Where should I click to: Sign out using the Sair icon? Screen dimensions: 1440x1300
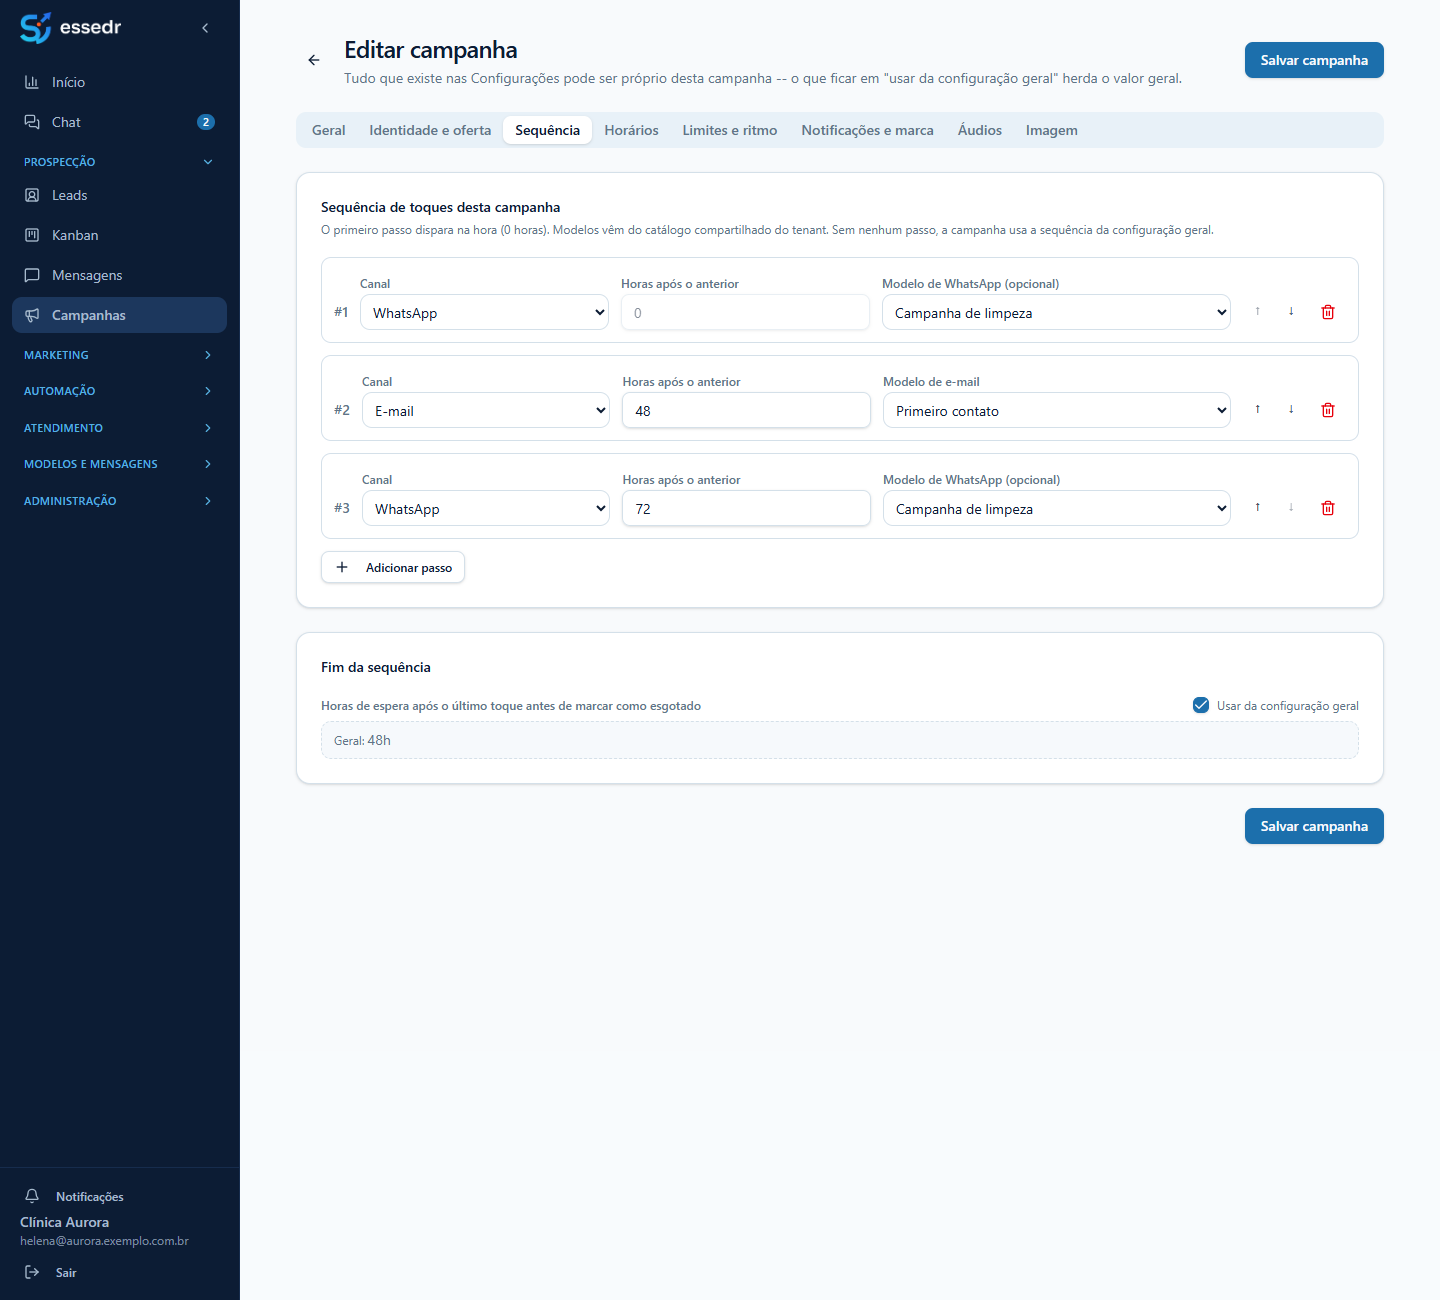tap(32, 1272)
